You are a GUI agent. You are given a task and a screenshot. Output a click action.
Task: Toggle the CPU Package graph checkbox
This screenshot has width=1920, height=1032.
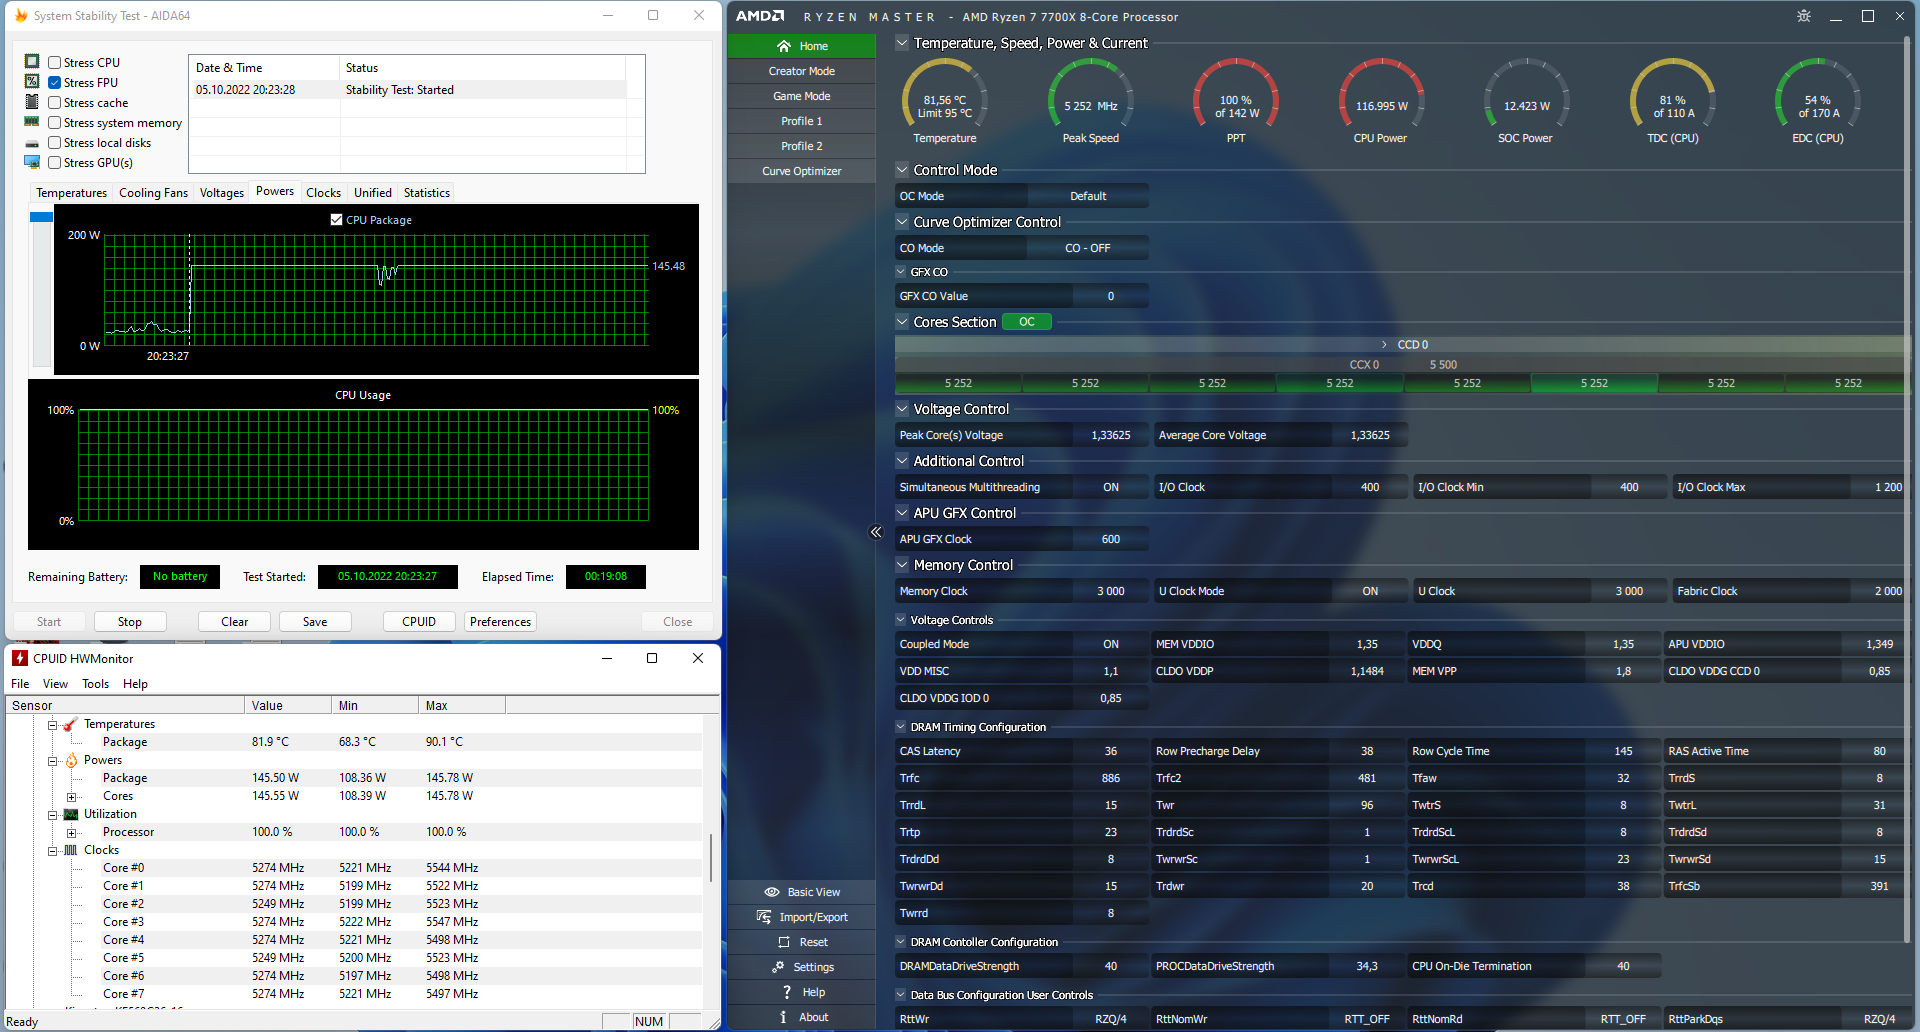[337, 219]
